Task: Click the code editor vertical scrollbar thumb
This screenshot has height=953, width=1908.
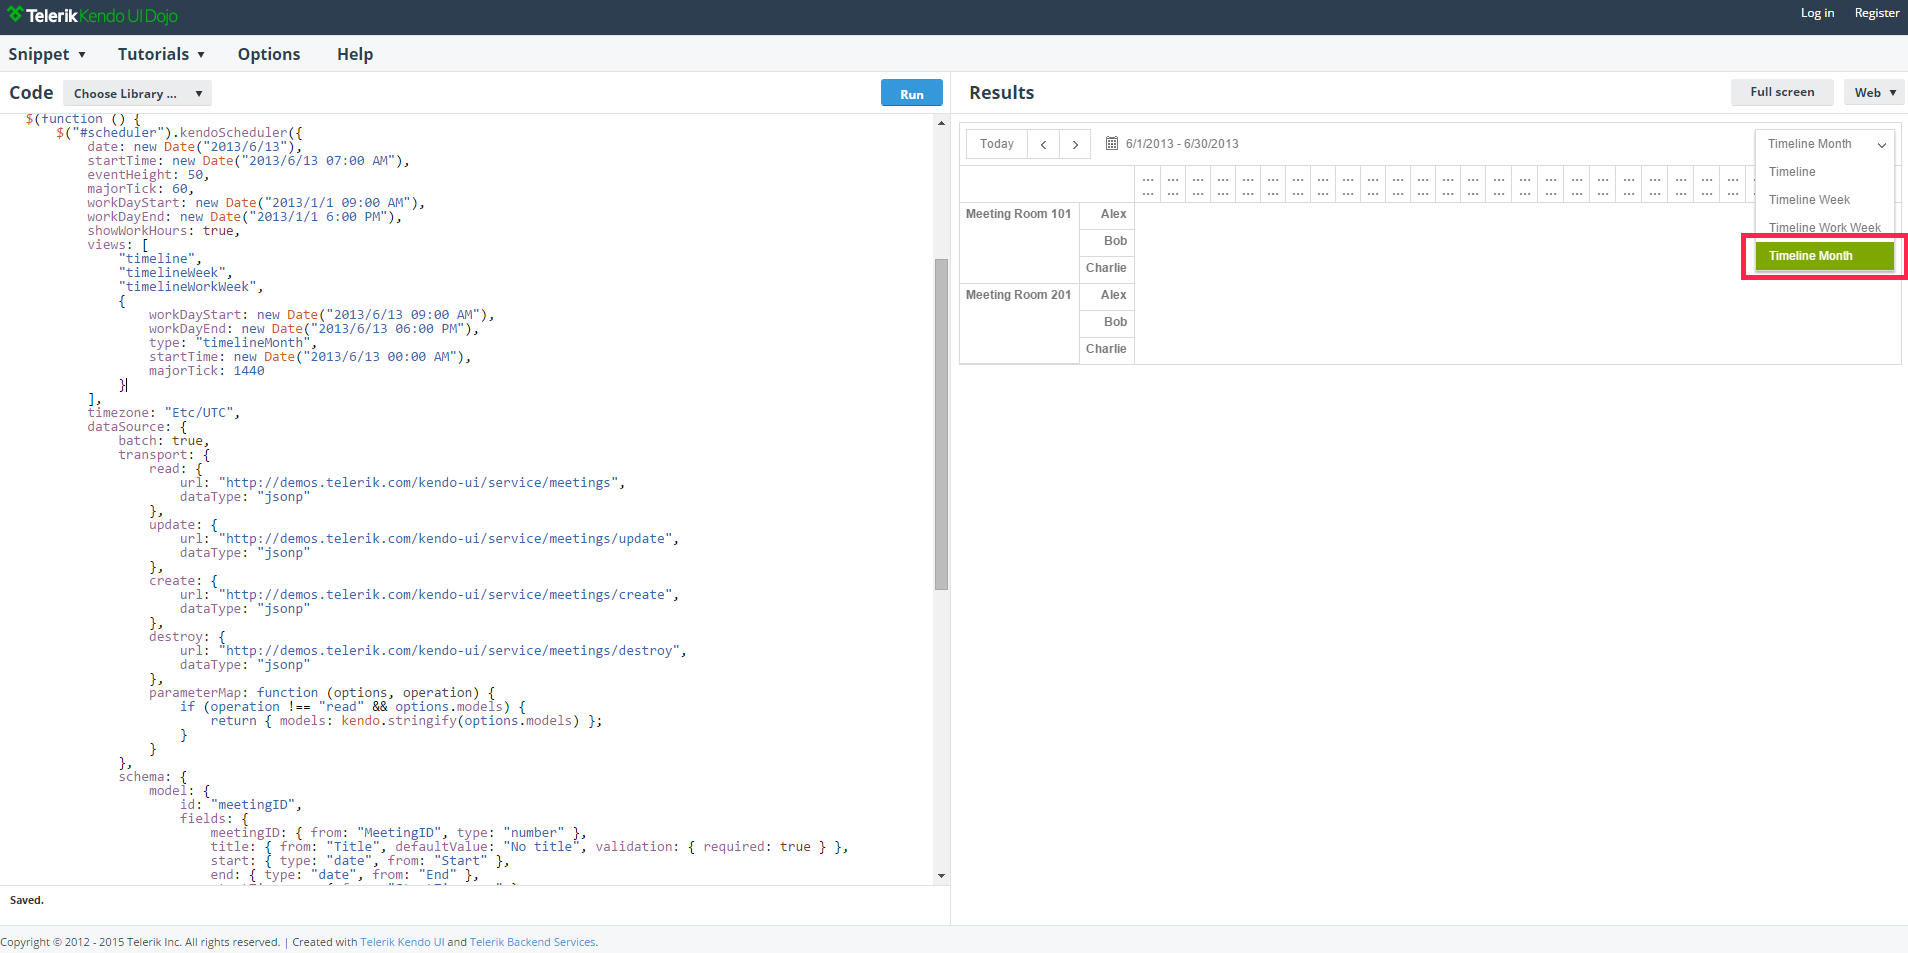Action: tap(941, 424)
